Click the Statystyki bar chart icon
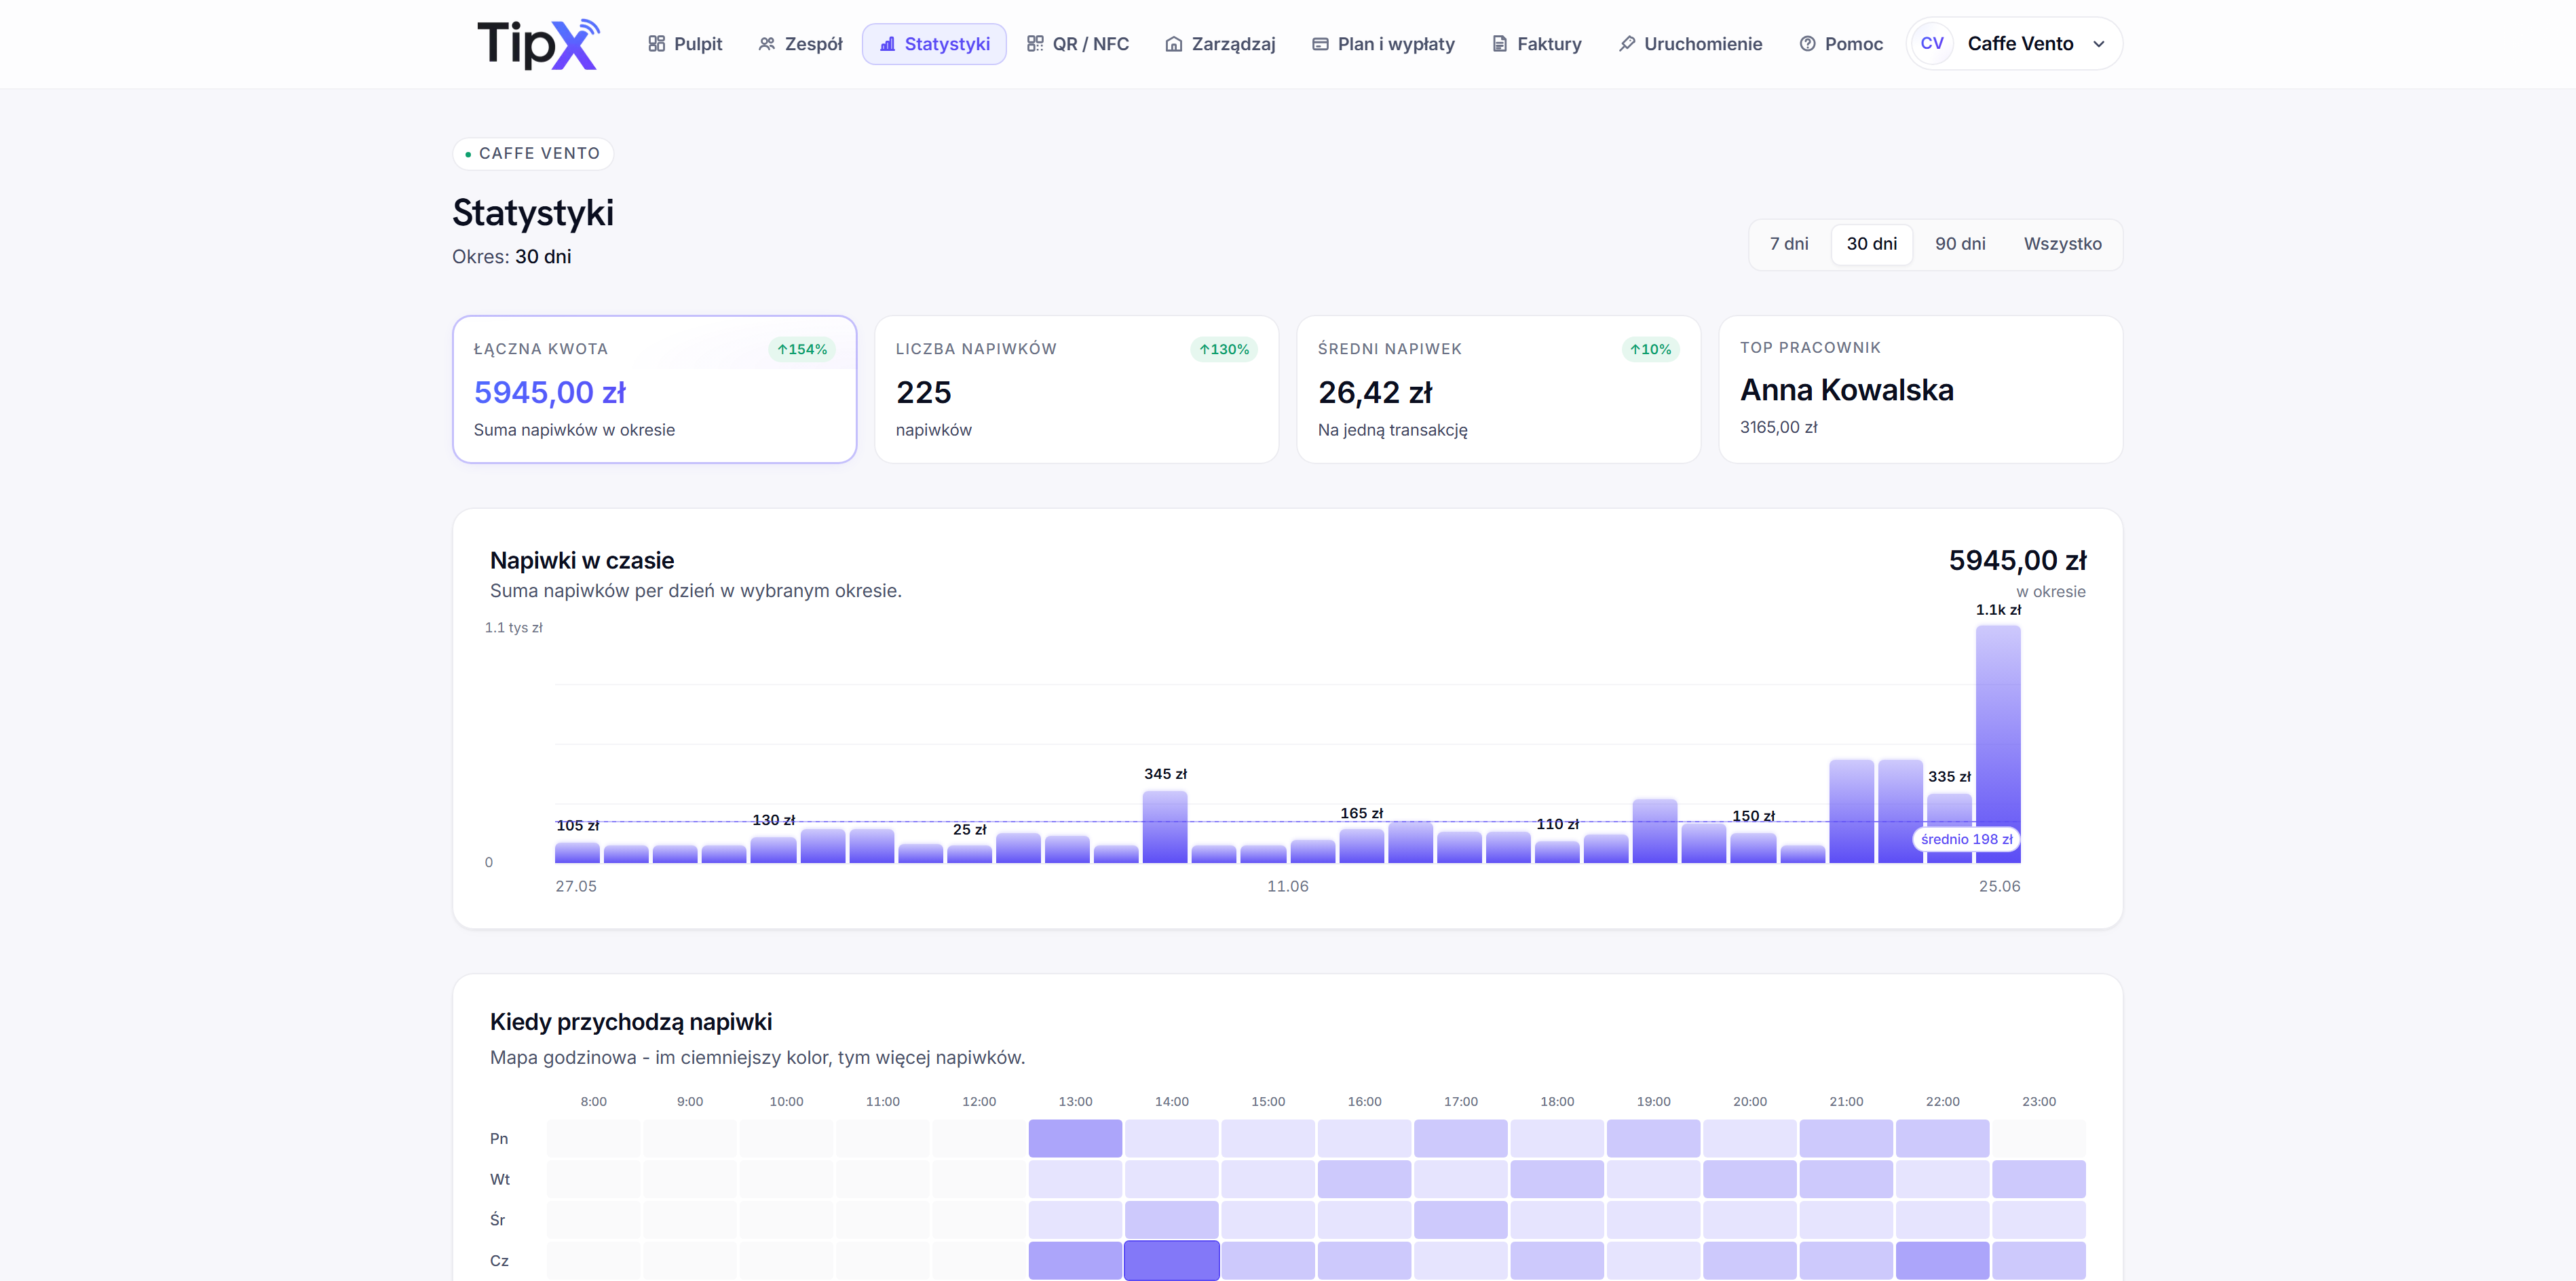This screenshot has width=2576, height=1281. [x=887, y=44]
